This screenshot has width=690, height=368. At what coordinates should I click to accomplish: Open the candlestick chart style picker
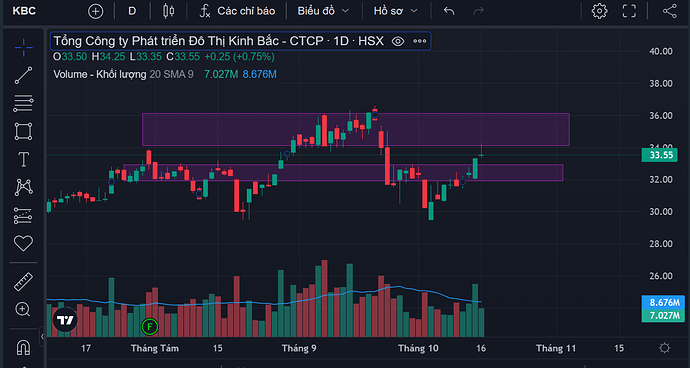click(x=168, y=11)
